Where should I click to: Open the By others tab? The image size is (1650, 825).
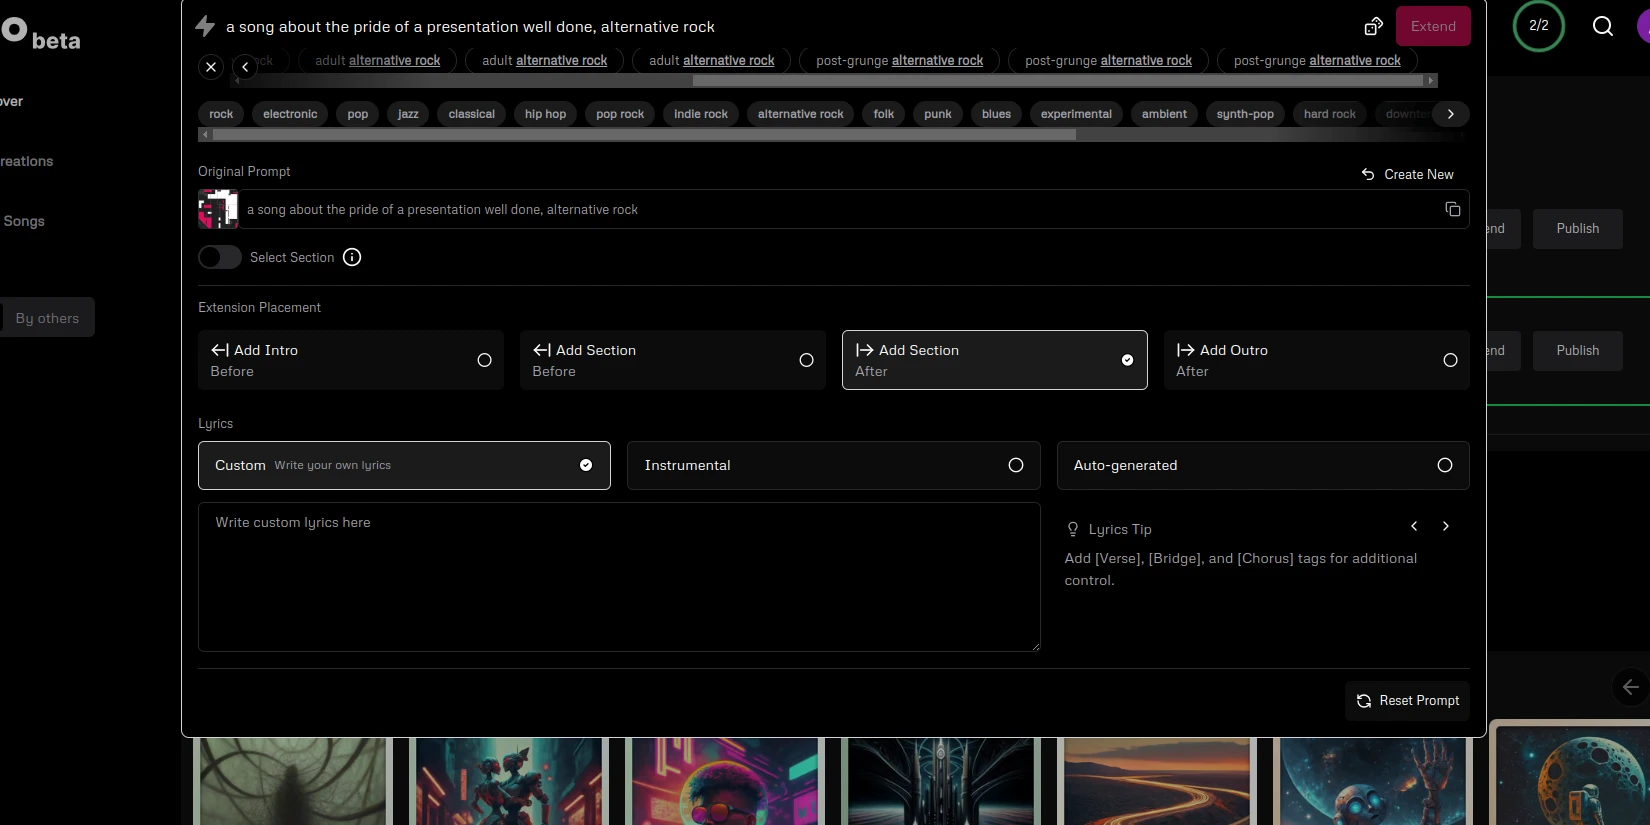47,318
